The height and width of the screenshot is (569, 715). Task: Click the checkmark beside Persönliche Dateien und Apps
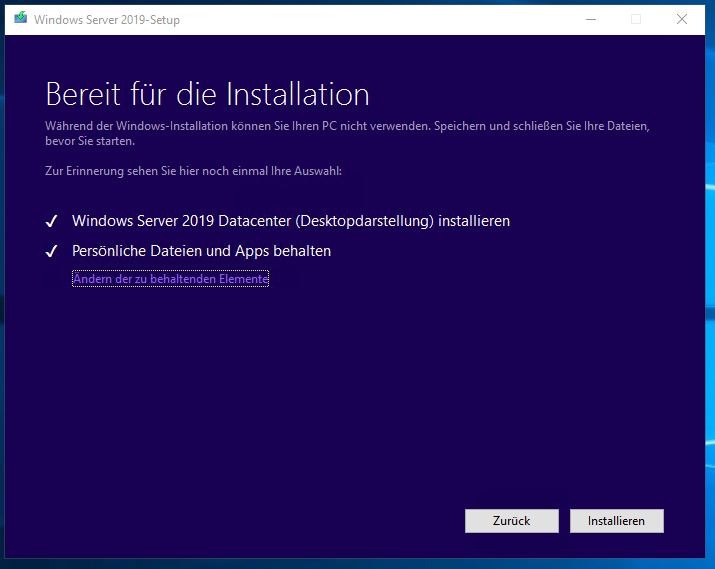tap(52, 251)
